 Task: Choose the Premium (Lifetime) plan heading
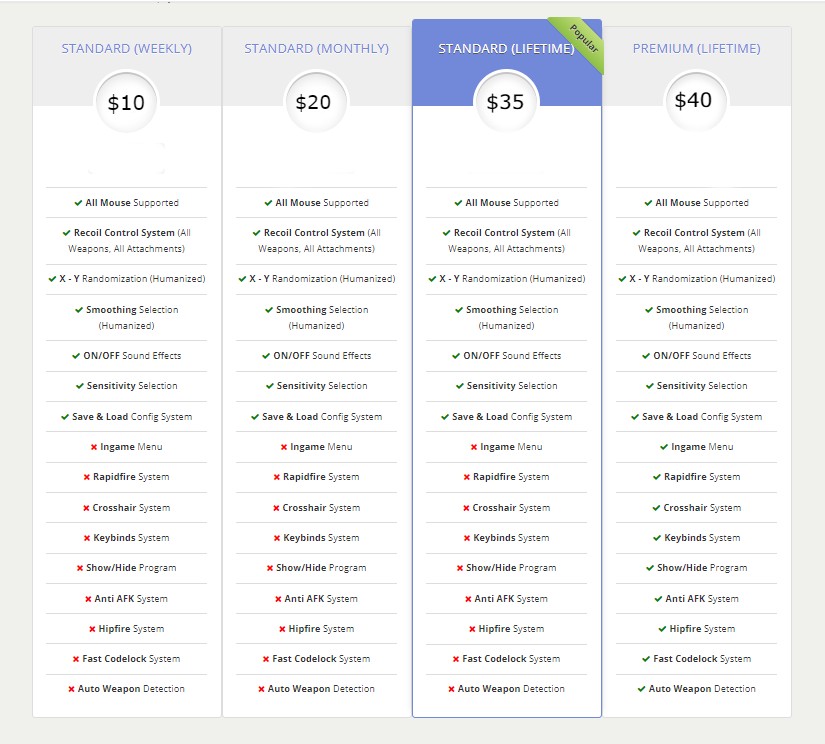click(697, 48)
